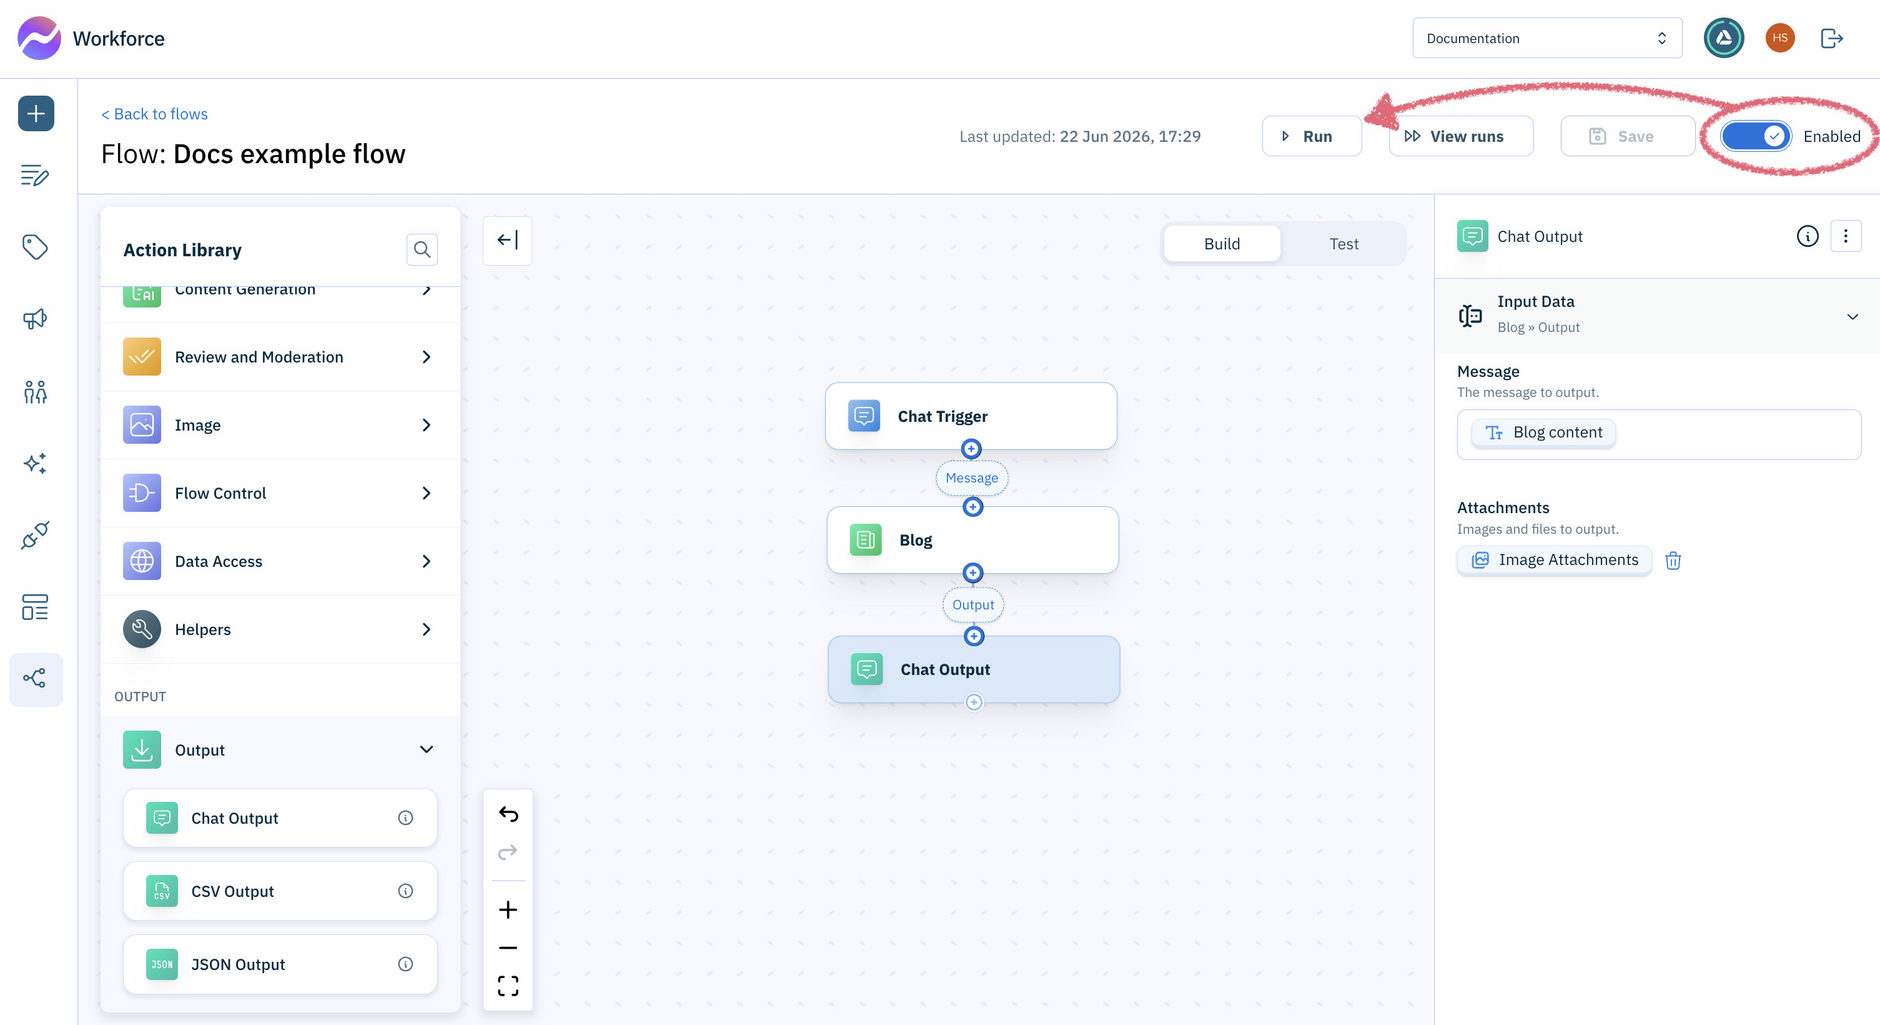Show info for Chat Output library action
Viewport: 1880px width, 1025px height.
pyautogui.click(x=405, y=818)
